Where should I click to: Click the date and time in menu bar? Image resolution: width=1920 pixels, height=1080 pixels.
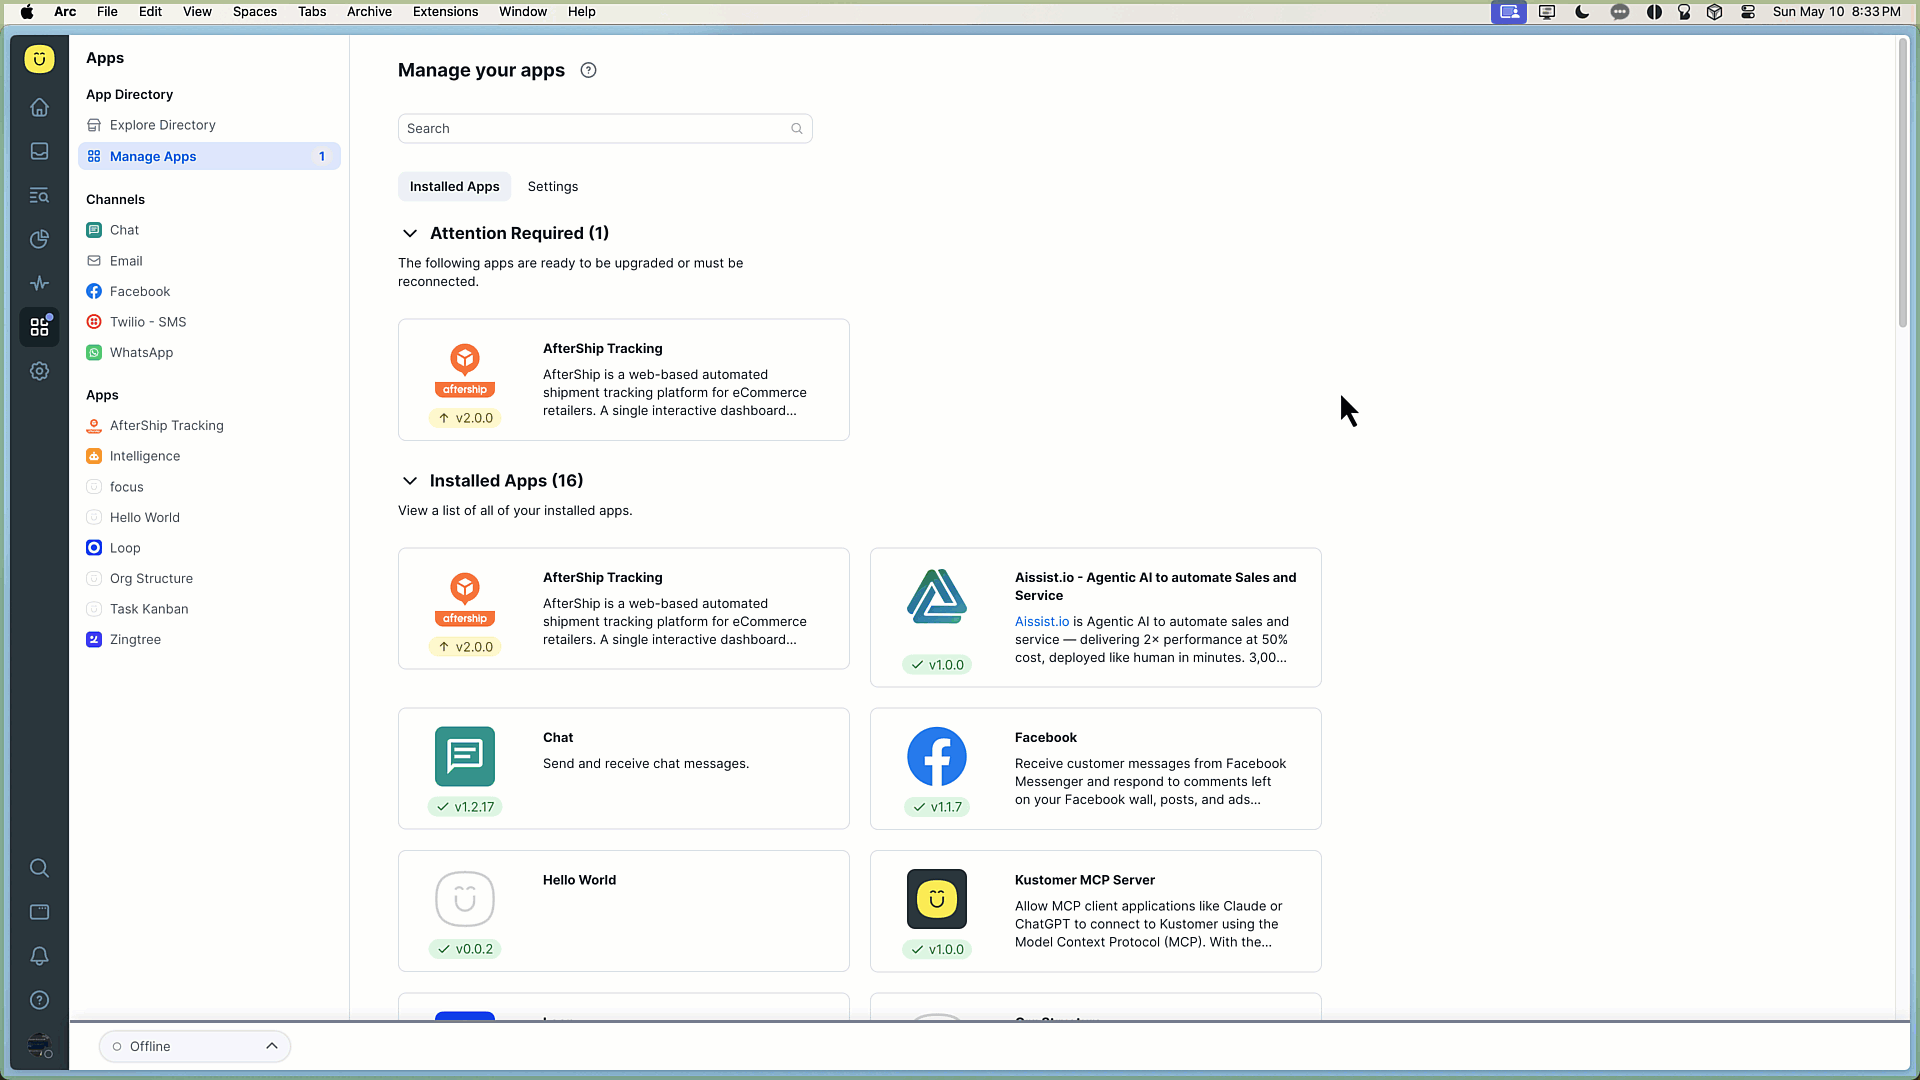[1837, 12]
